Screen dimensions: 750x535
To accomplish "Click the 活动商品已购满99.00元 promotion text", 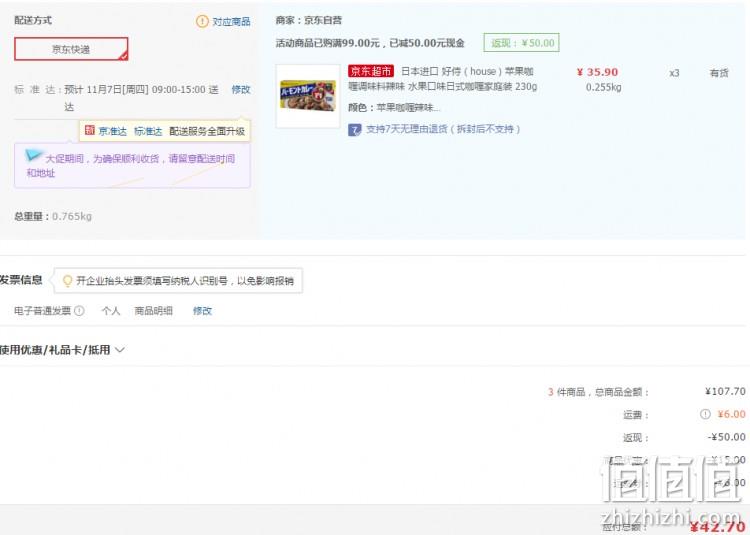I will pos(370,43).
